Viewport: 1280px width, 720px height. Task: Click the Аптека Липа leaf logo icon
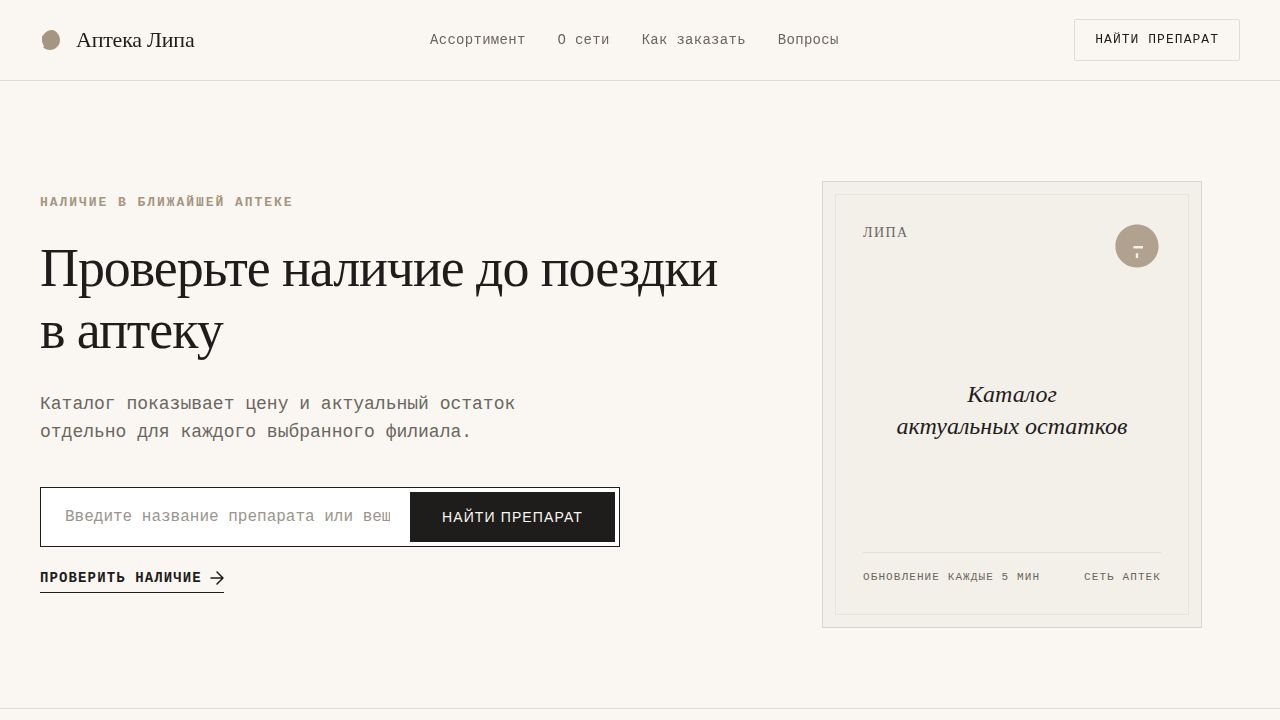(x=51, y=40)
